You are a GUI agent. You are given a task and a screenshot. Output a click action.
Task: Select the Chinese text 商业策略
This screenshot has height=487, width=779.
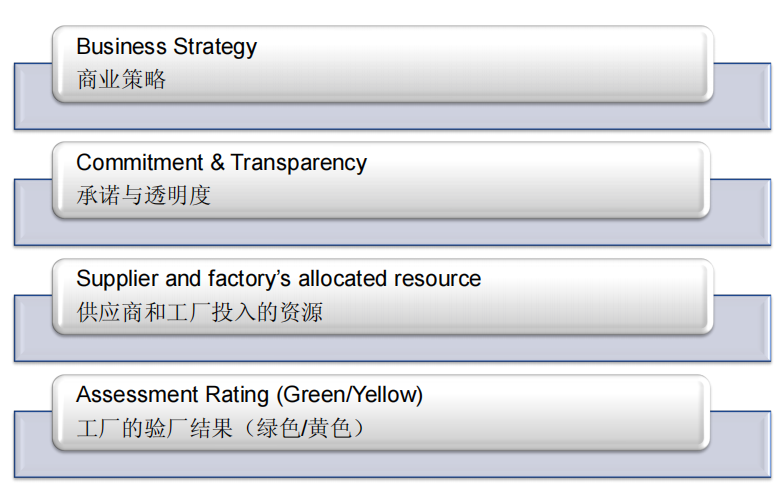(121, 80)
